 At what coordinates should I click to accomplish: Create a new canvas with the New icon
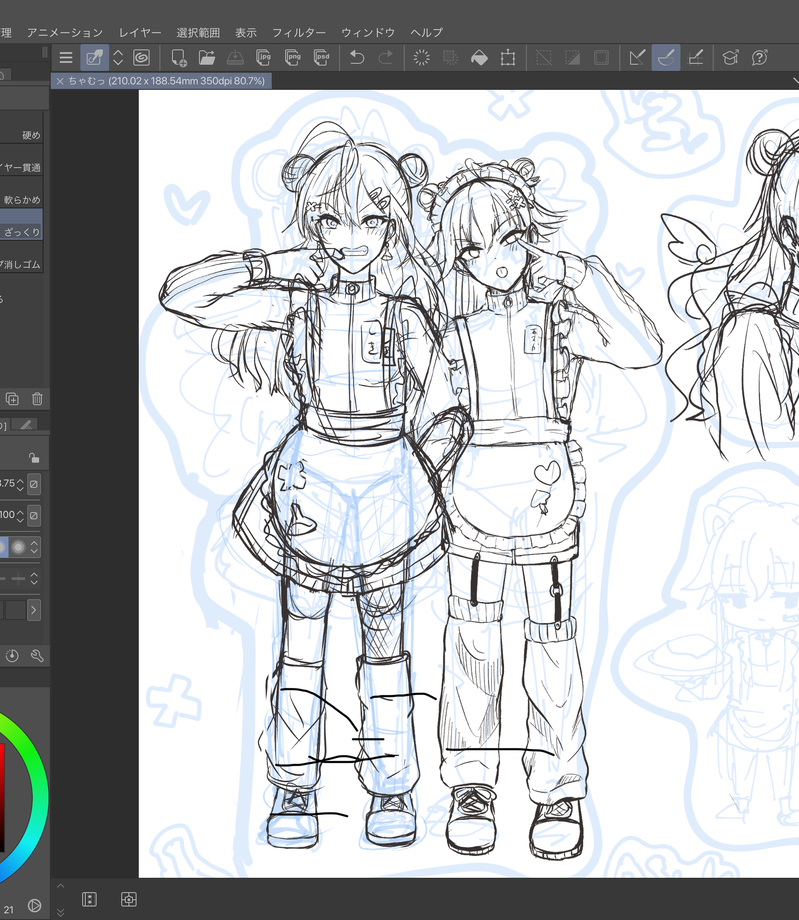click(x=178, y=58)
